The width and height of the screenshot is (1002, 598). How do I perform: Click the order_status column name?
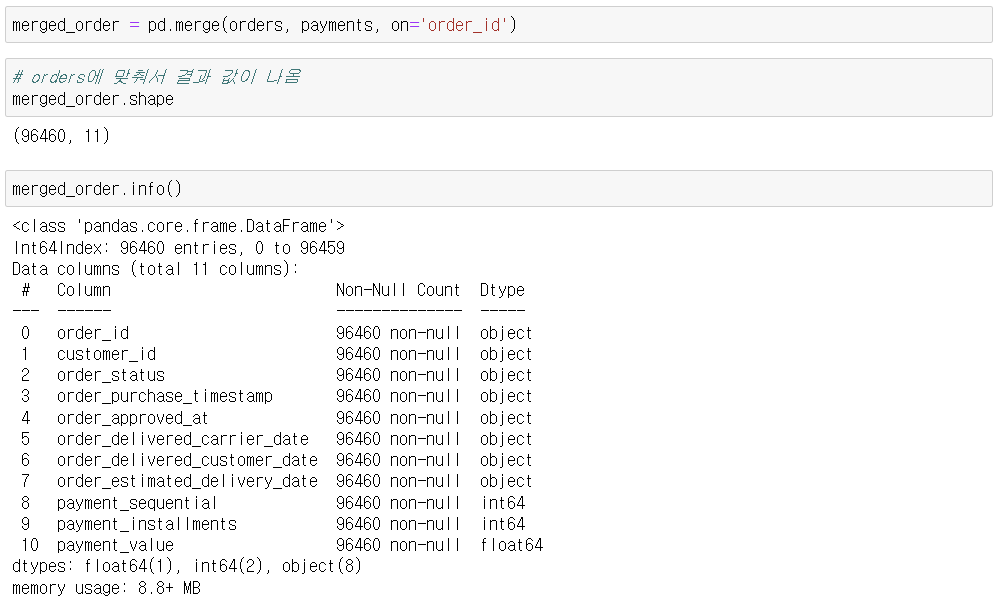(111, 375)
